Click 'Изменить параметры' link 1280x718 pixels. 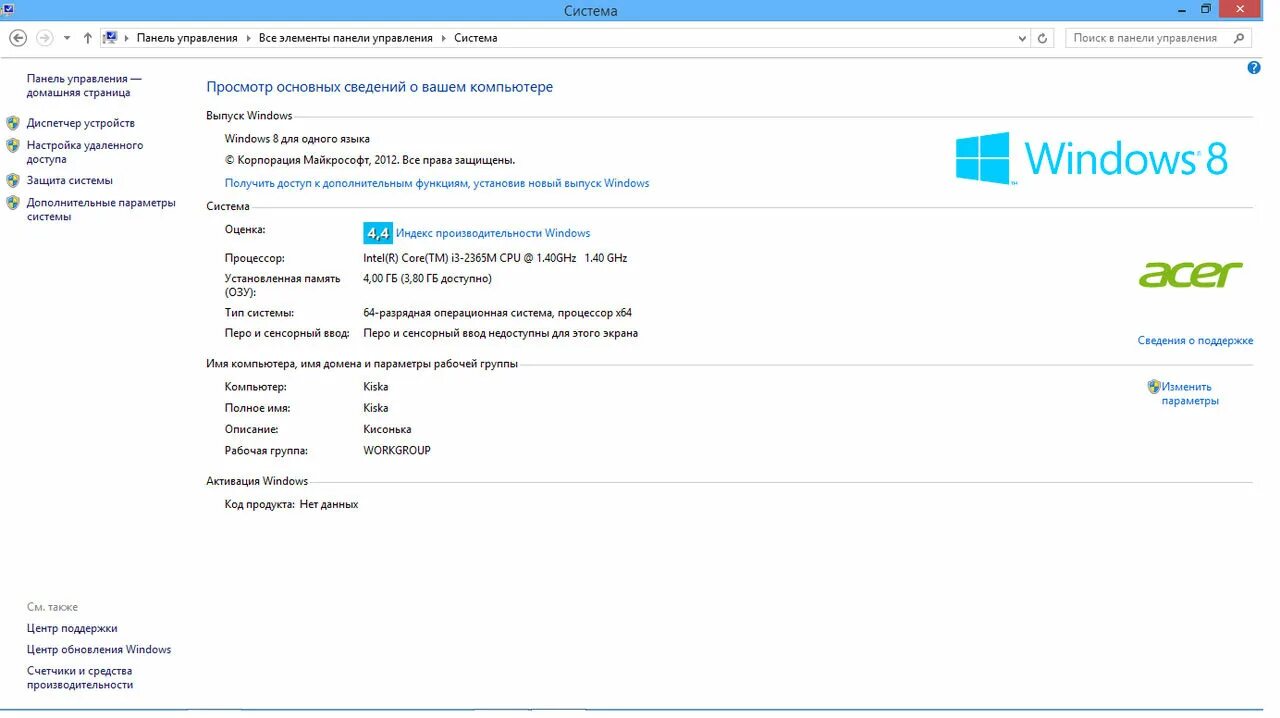[x=1190, y=394]
